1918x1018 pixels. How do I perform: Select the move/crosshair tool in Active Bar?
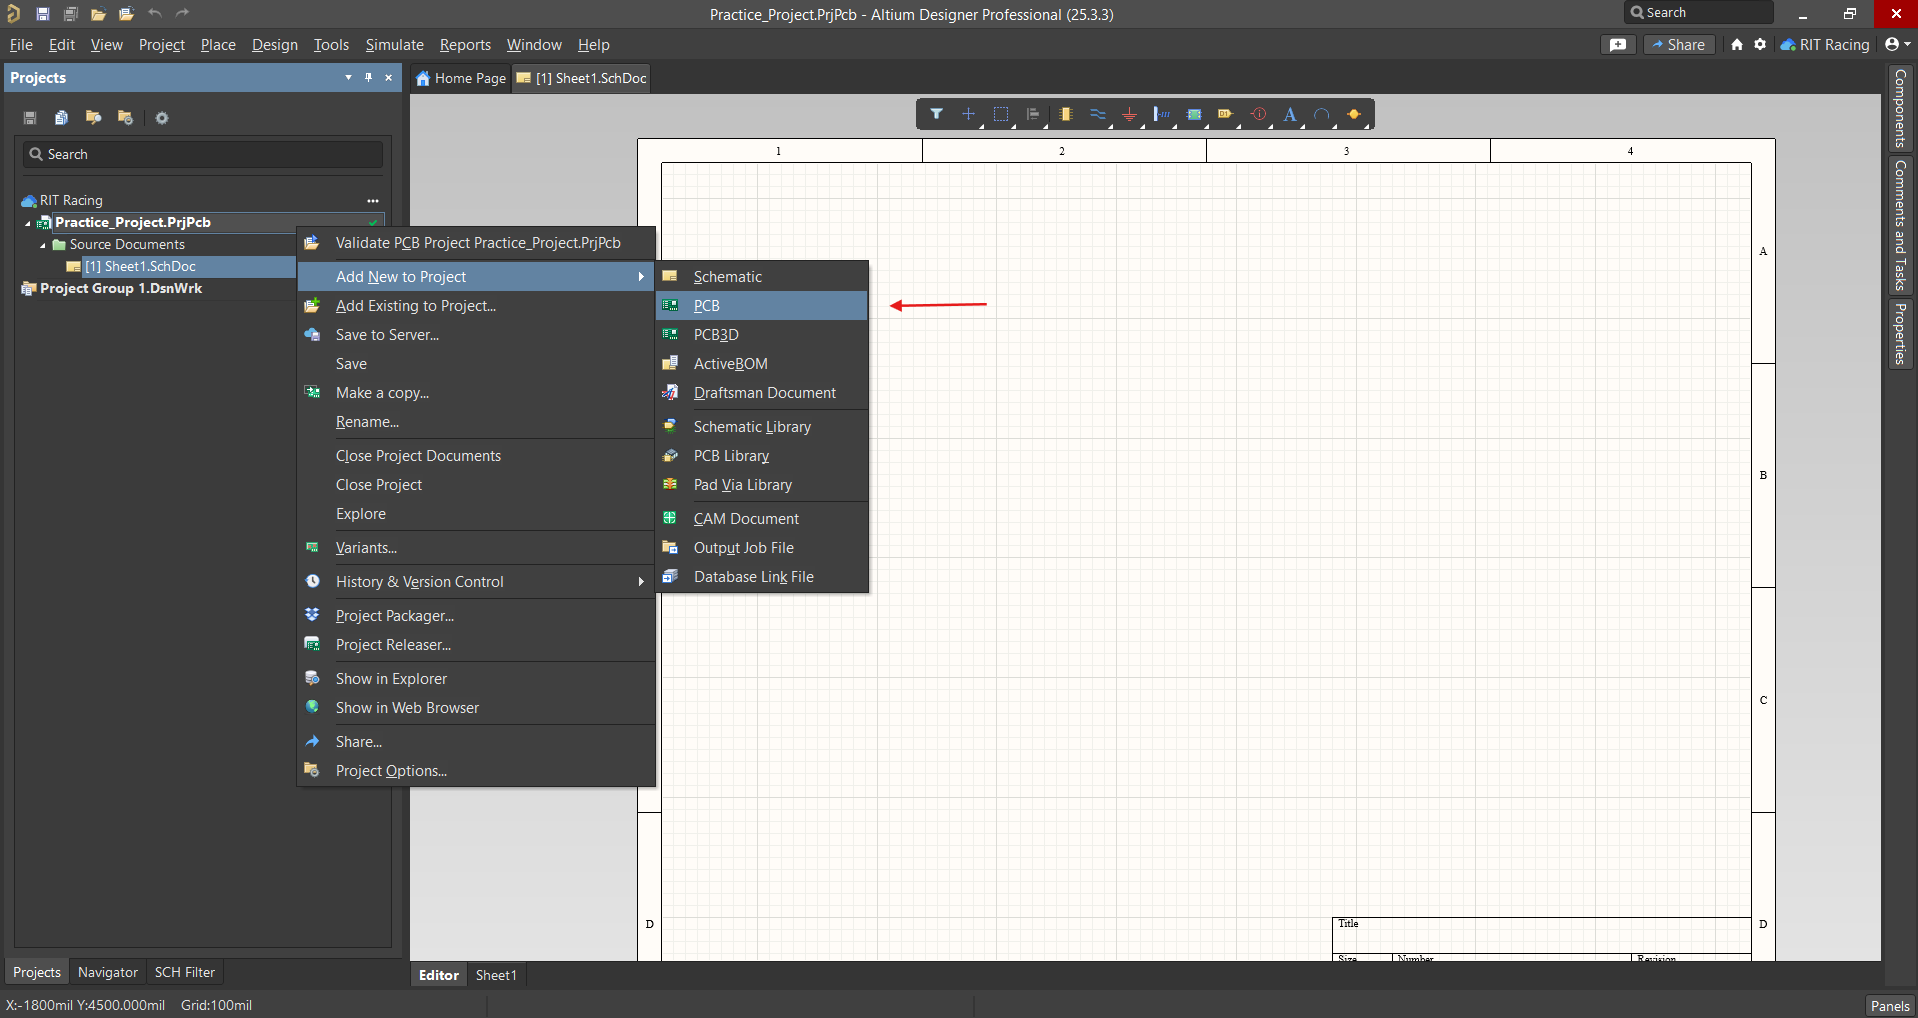(968, 114)
